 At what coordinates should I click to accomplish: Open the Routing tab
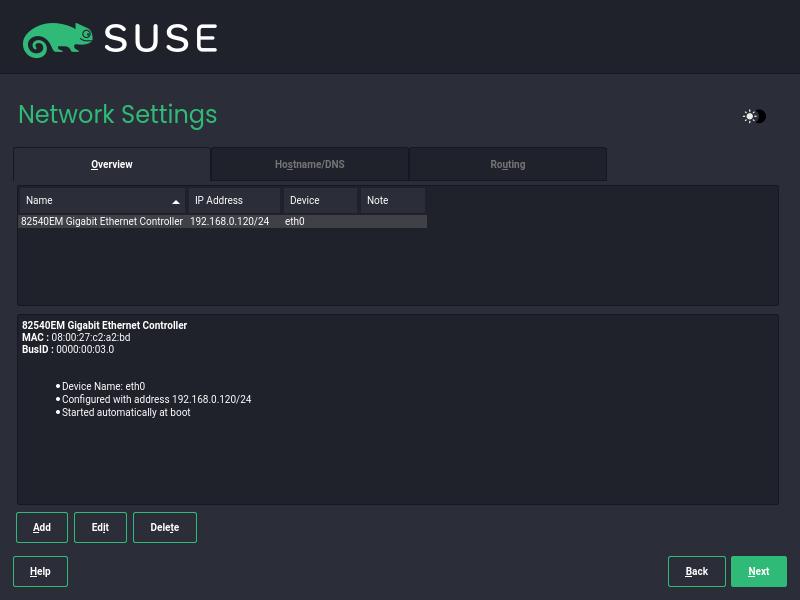click(x=507, y=164)
